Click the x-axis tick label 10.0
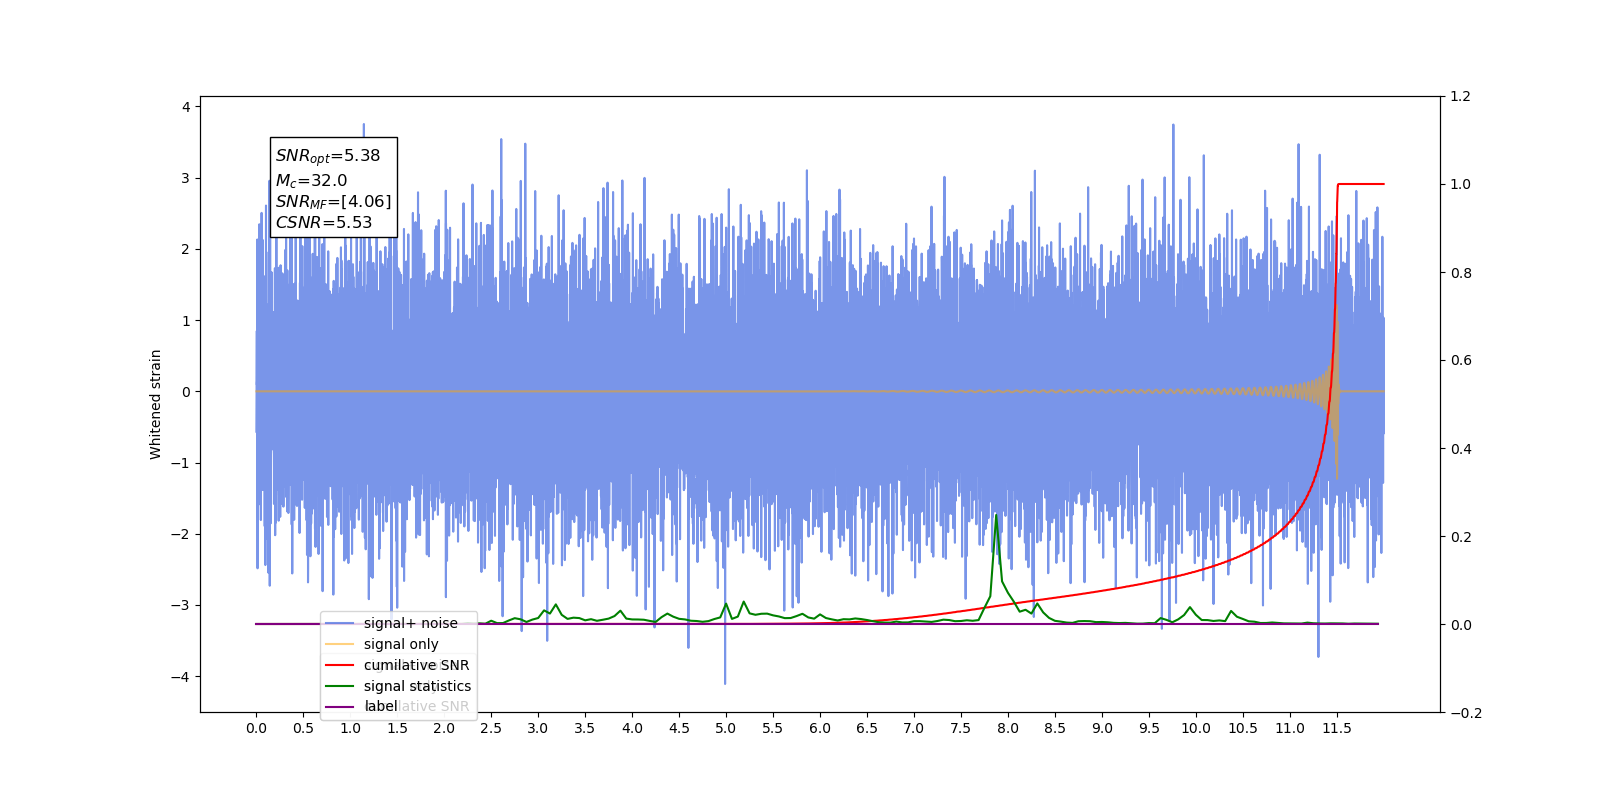The image size is (1600, 800). (1195, 728)
